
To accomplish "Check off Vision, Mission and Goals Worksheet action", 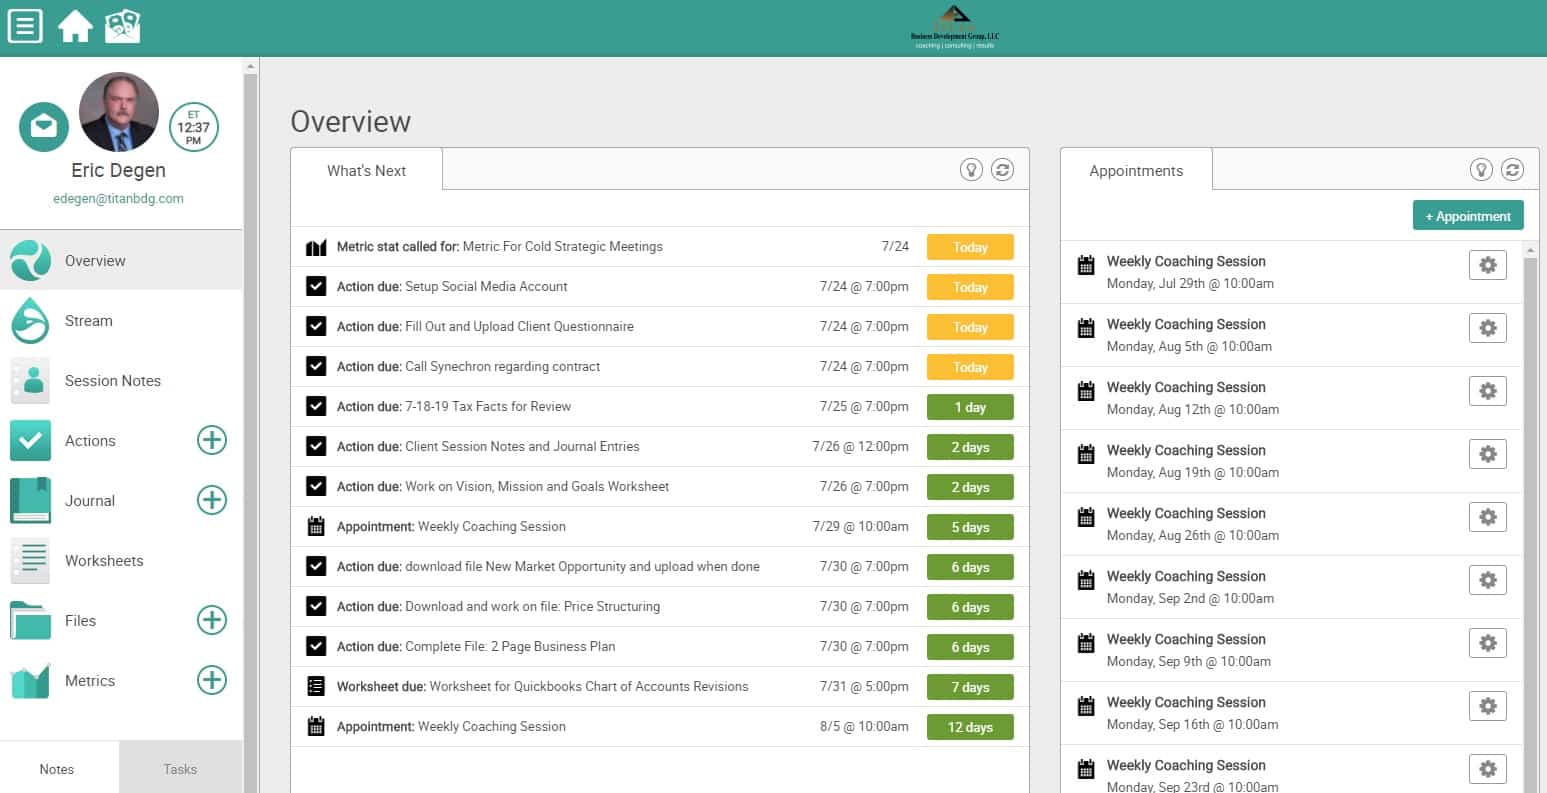I will (316, 486).
